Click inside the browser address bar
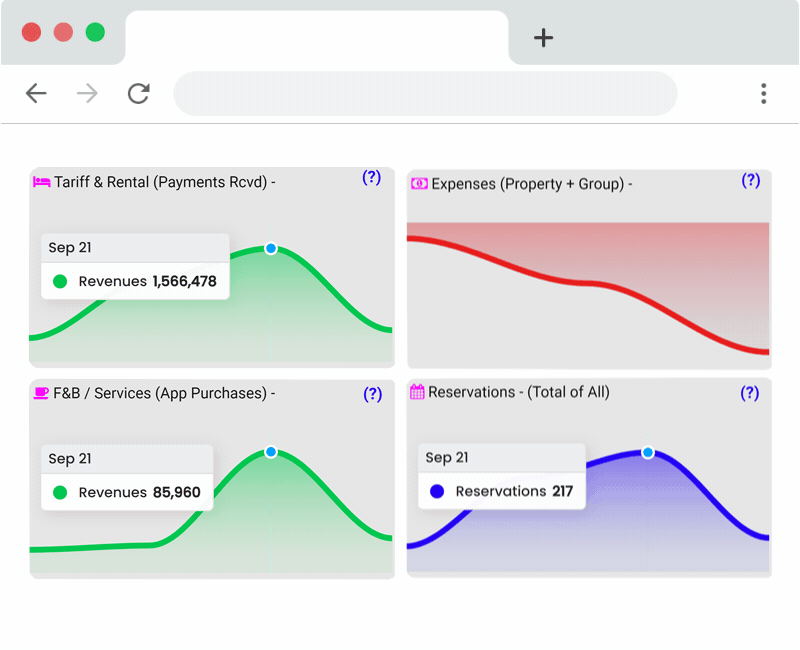This screenshot has width=800, height=650. pyautogui.click(x=425, y=93)
